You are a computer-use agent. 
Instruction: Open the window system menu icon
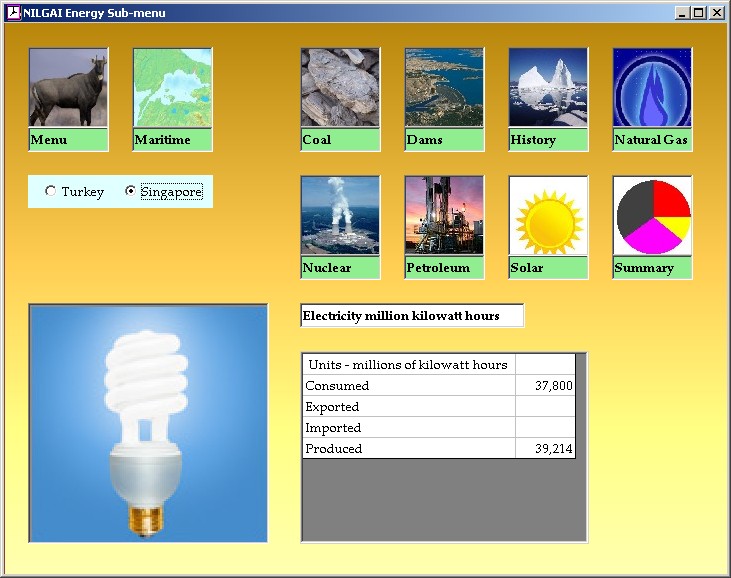coord(13,13)
